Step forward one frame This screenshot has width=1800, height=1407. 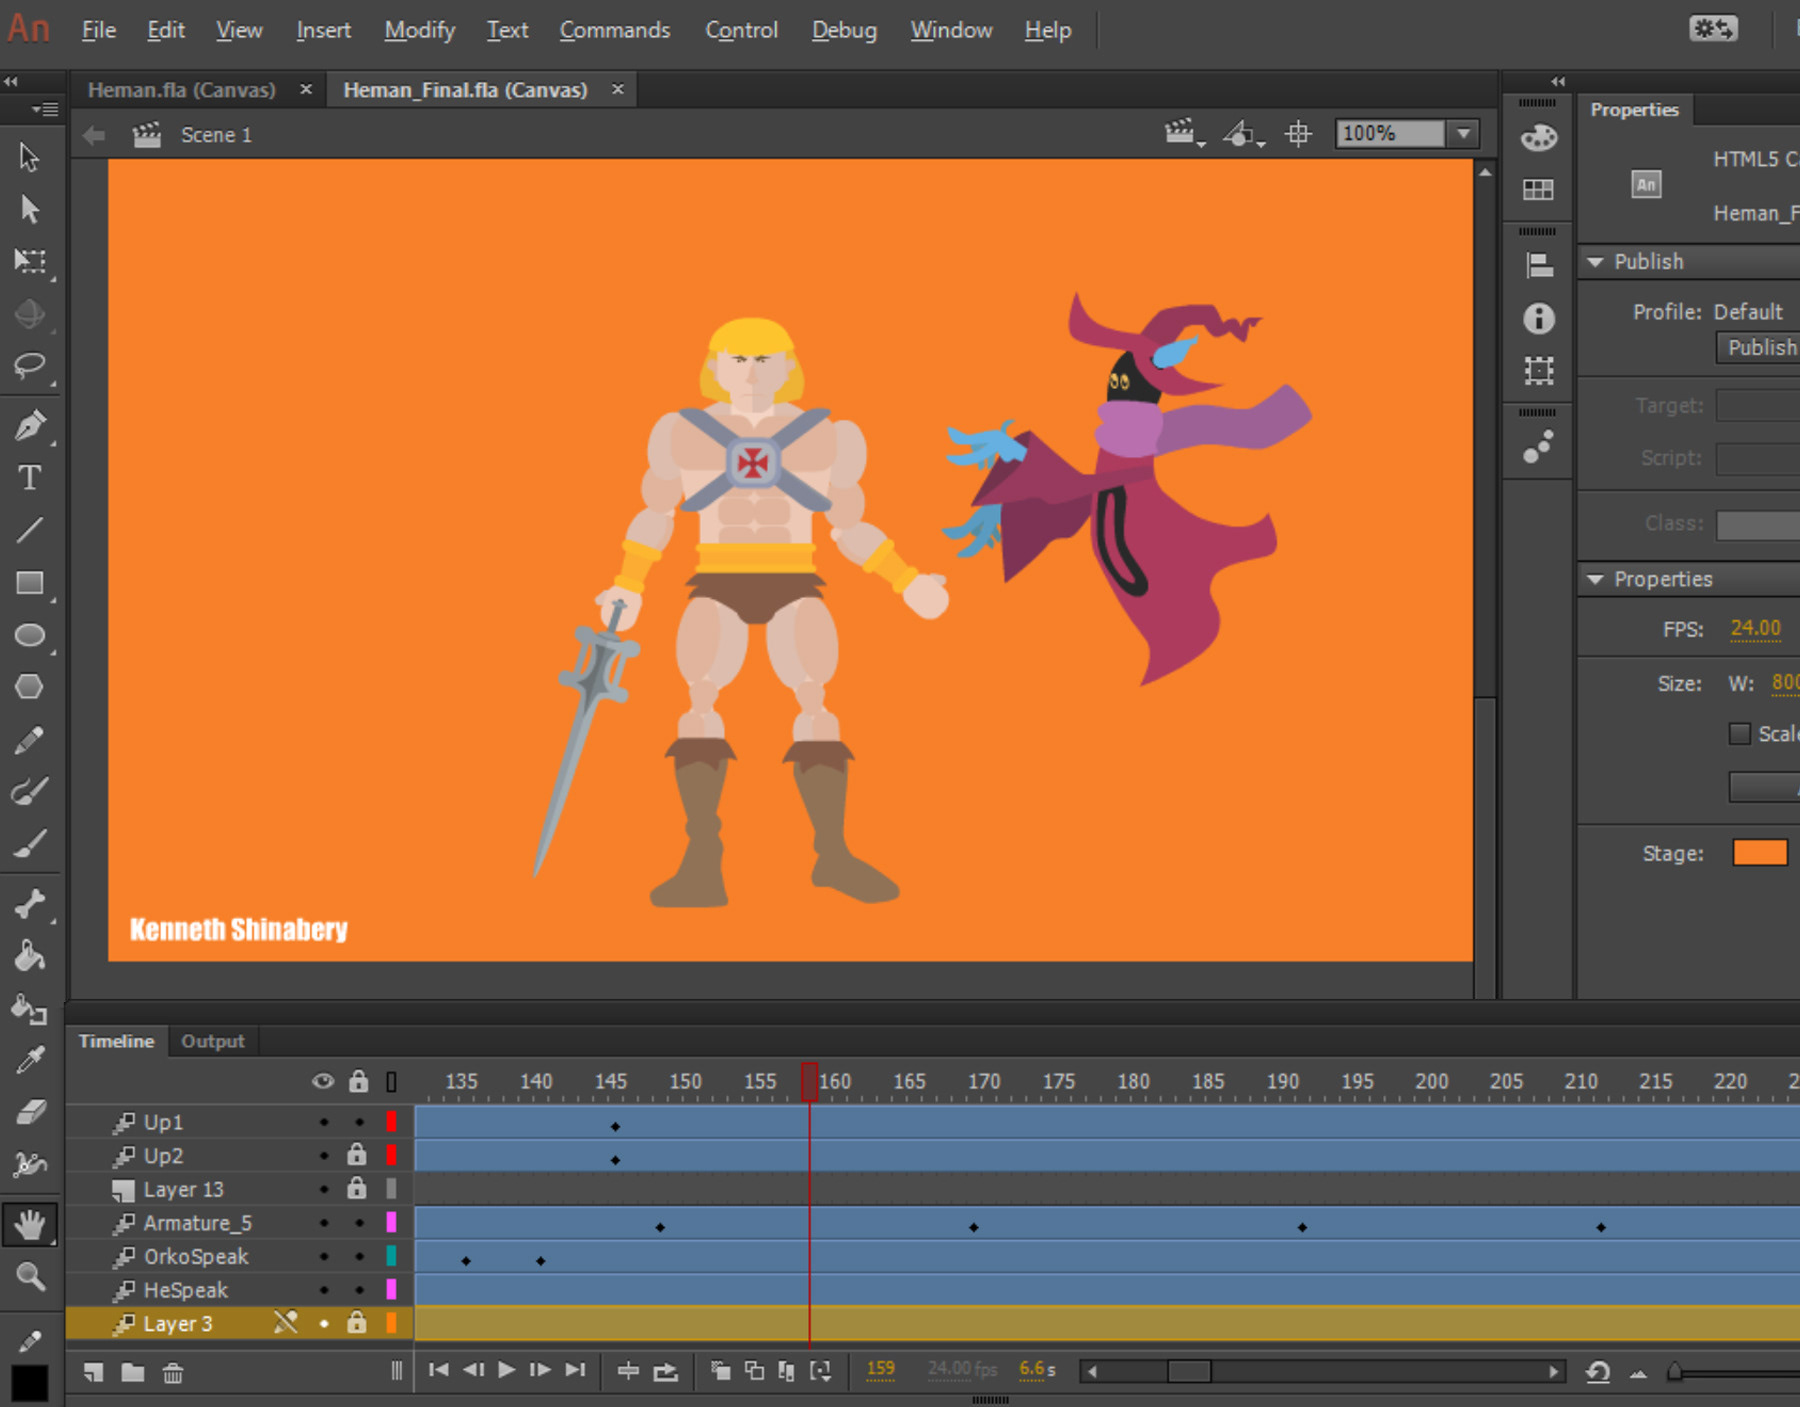pos(540,1370)
